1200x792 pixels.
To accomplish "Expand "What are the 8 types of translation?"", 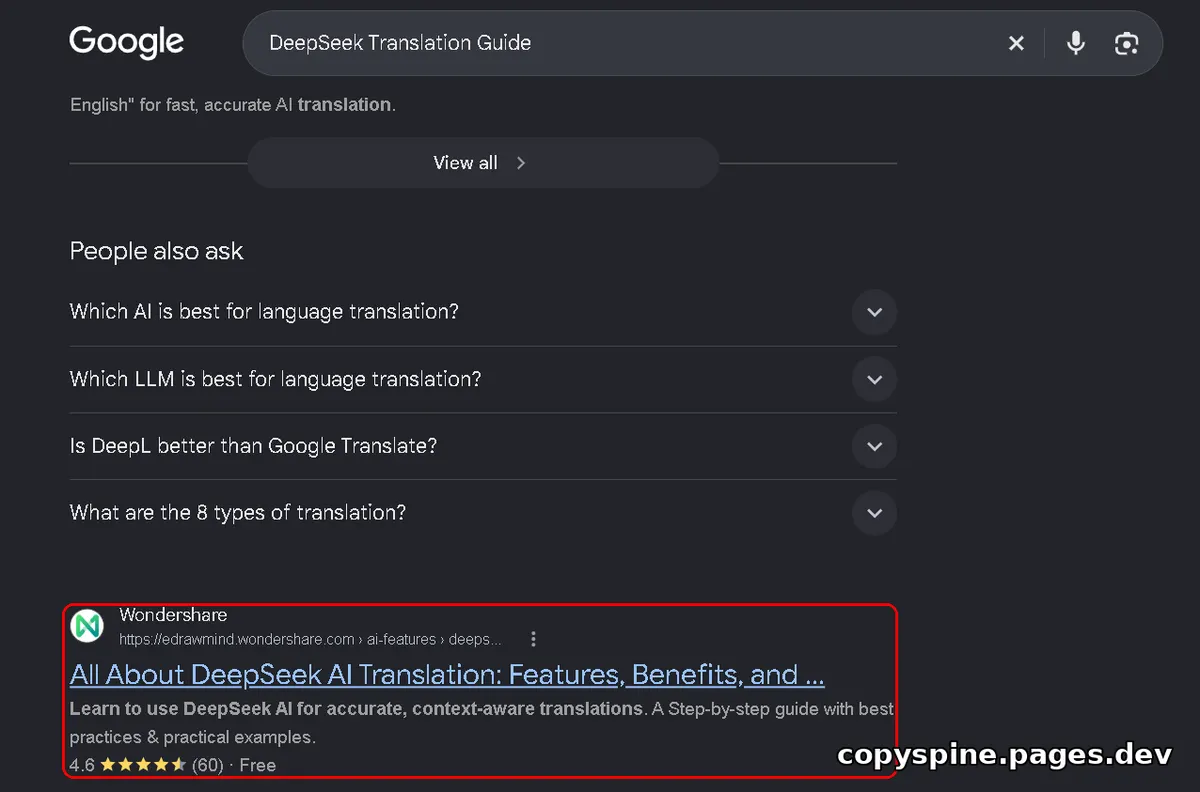I will click(x=483, y=513).
